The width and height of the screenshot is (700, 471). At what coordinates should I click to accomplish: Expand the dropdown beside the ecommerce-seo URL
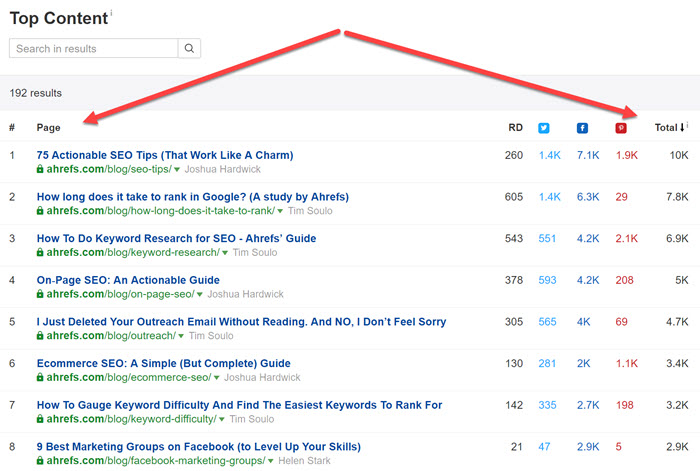pyautogui.click(x=217, y=378)
